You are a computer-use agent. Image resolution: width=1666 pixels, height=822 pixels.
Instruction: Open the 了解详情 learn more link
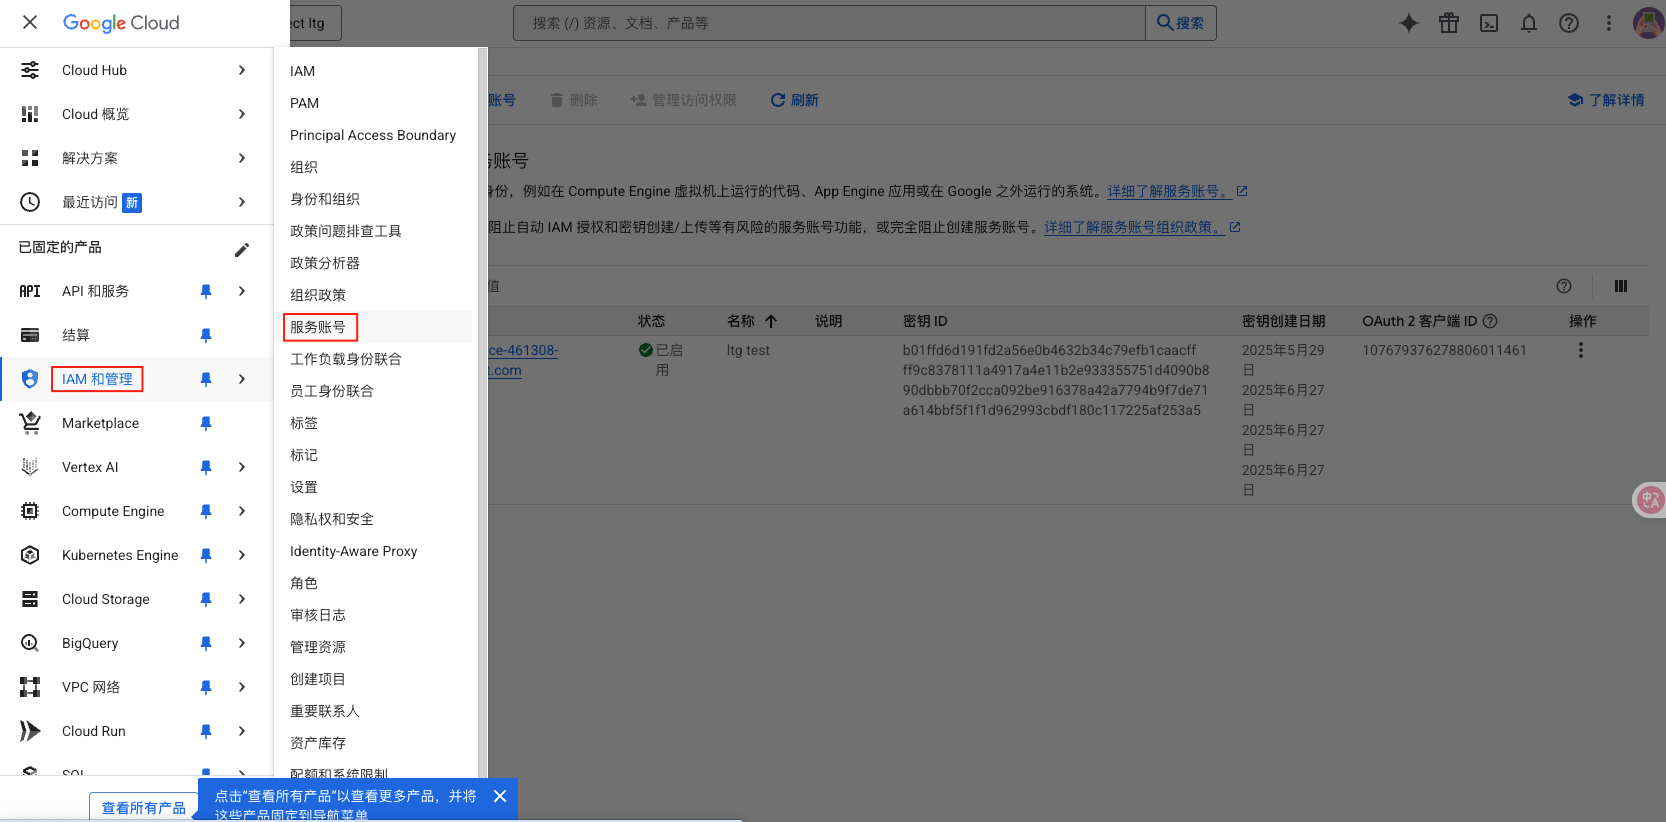[1606, 100]
